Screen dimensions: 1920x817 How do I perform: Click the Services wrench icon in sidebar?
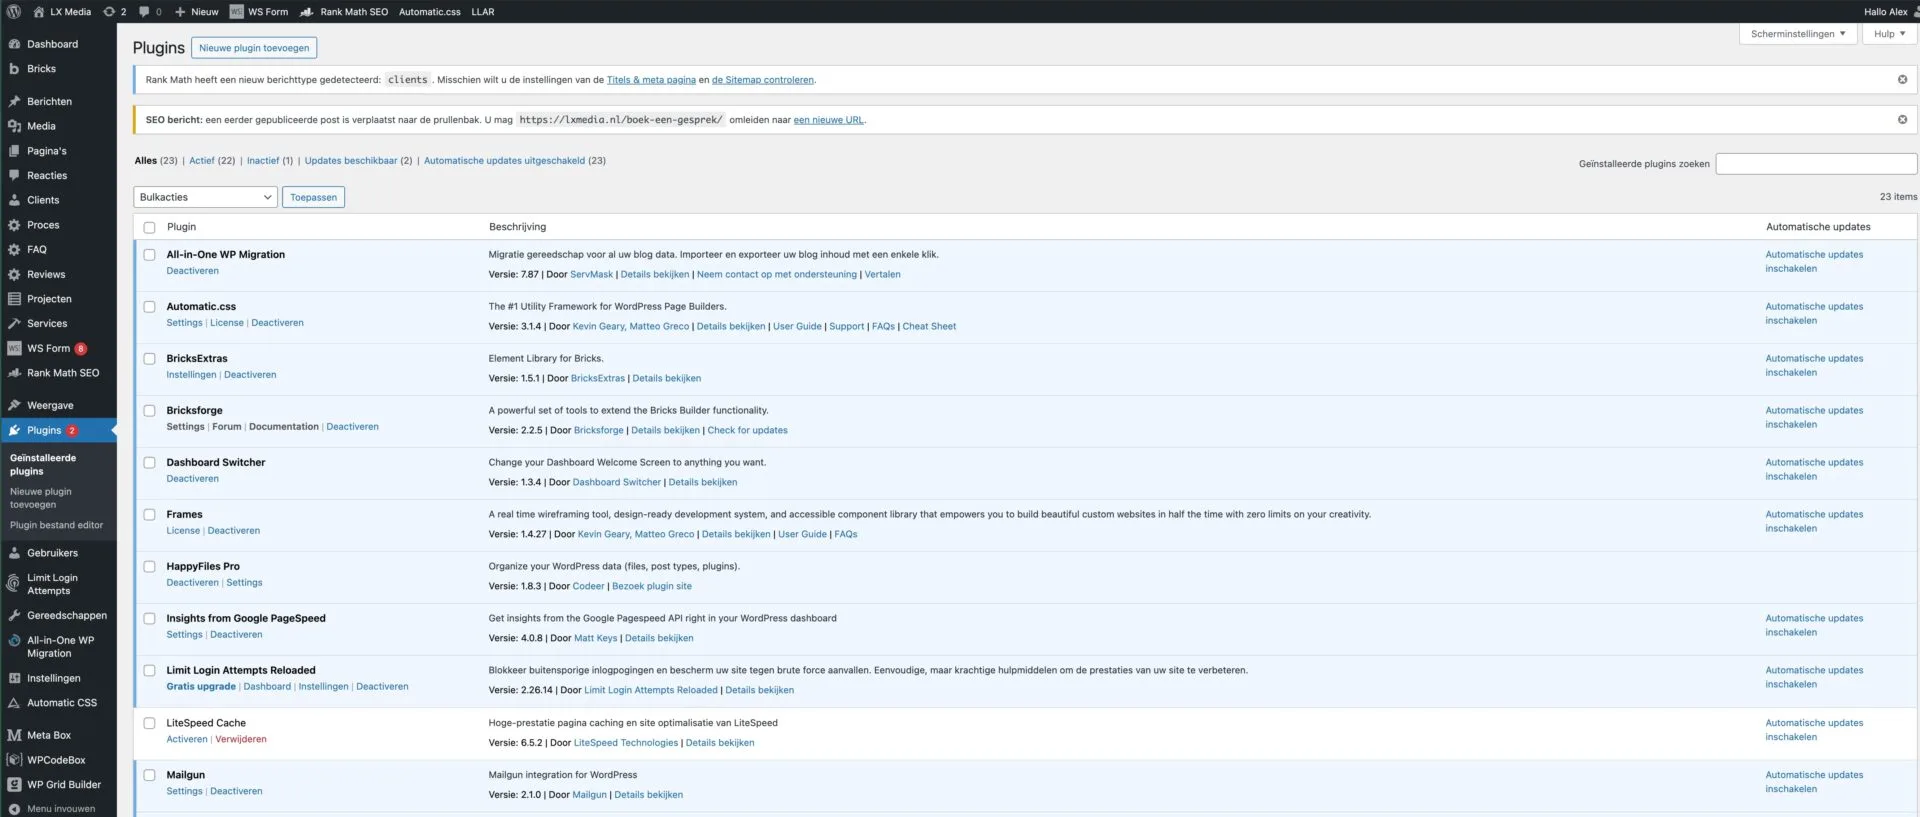click(14, 324)
